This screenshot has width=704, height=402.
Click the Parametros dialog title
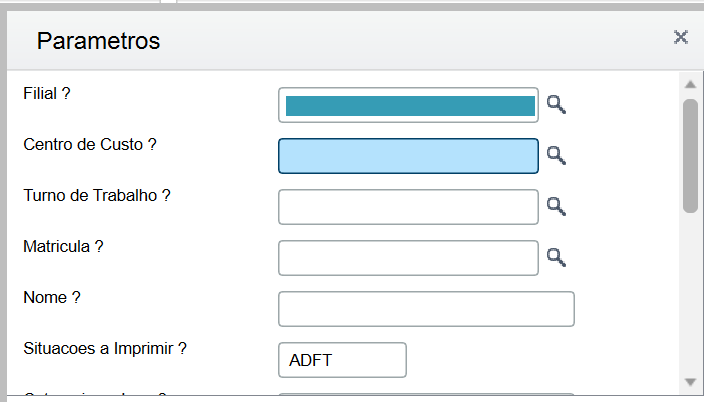tap(98, 41)
